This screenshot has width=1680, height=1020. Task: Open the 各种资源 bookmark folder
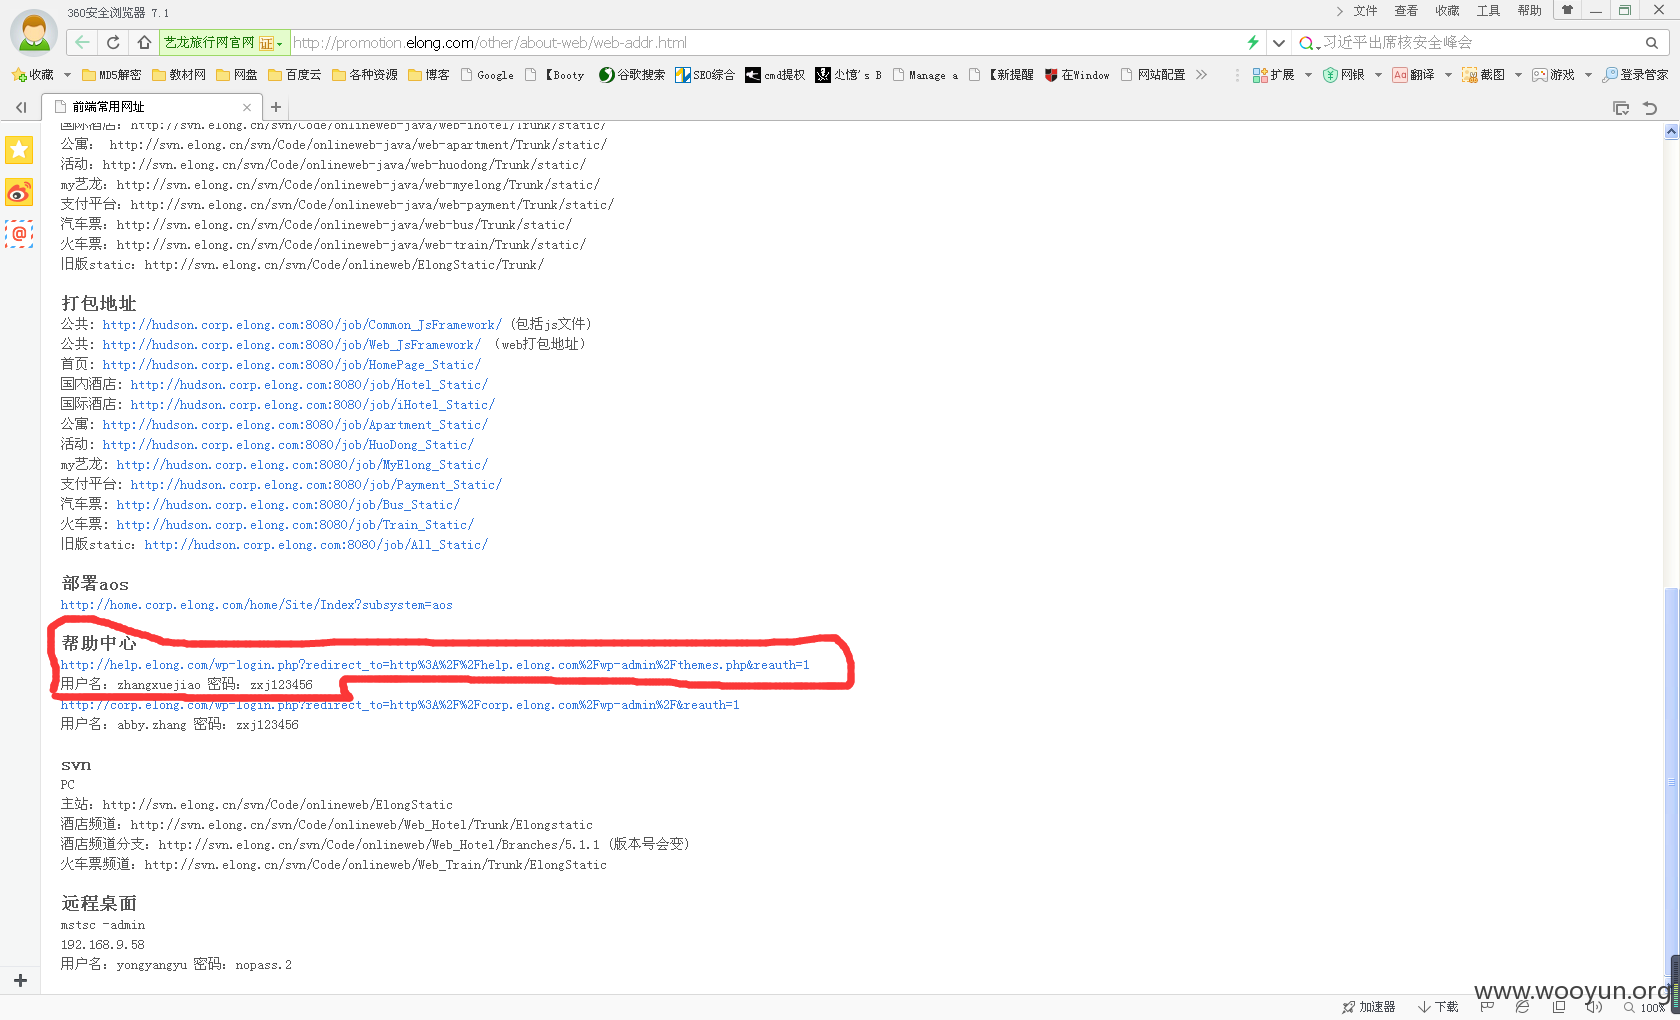coord(365,75)
